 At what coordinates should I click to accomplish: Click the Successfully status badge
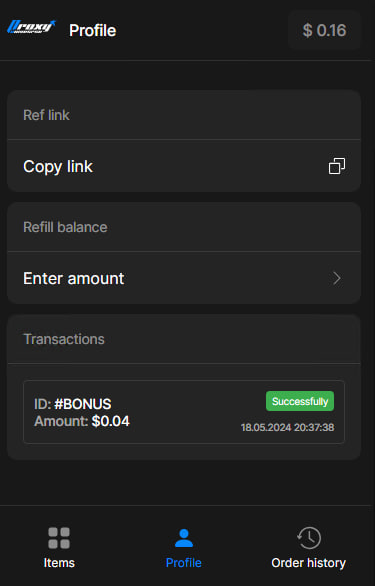(300, 401)
